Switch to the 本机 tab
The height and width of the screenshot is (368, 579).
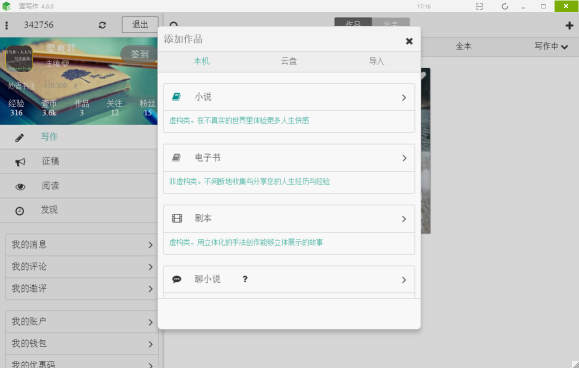202,61
